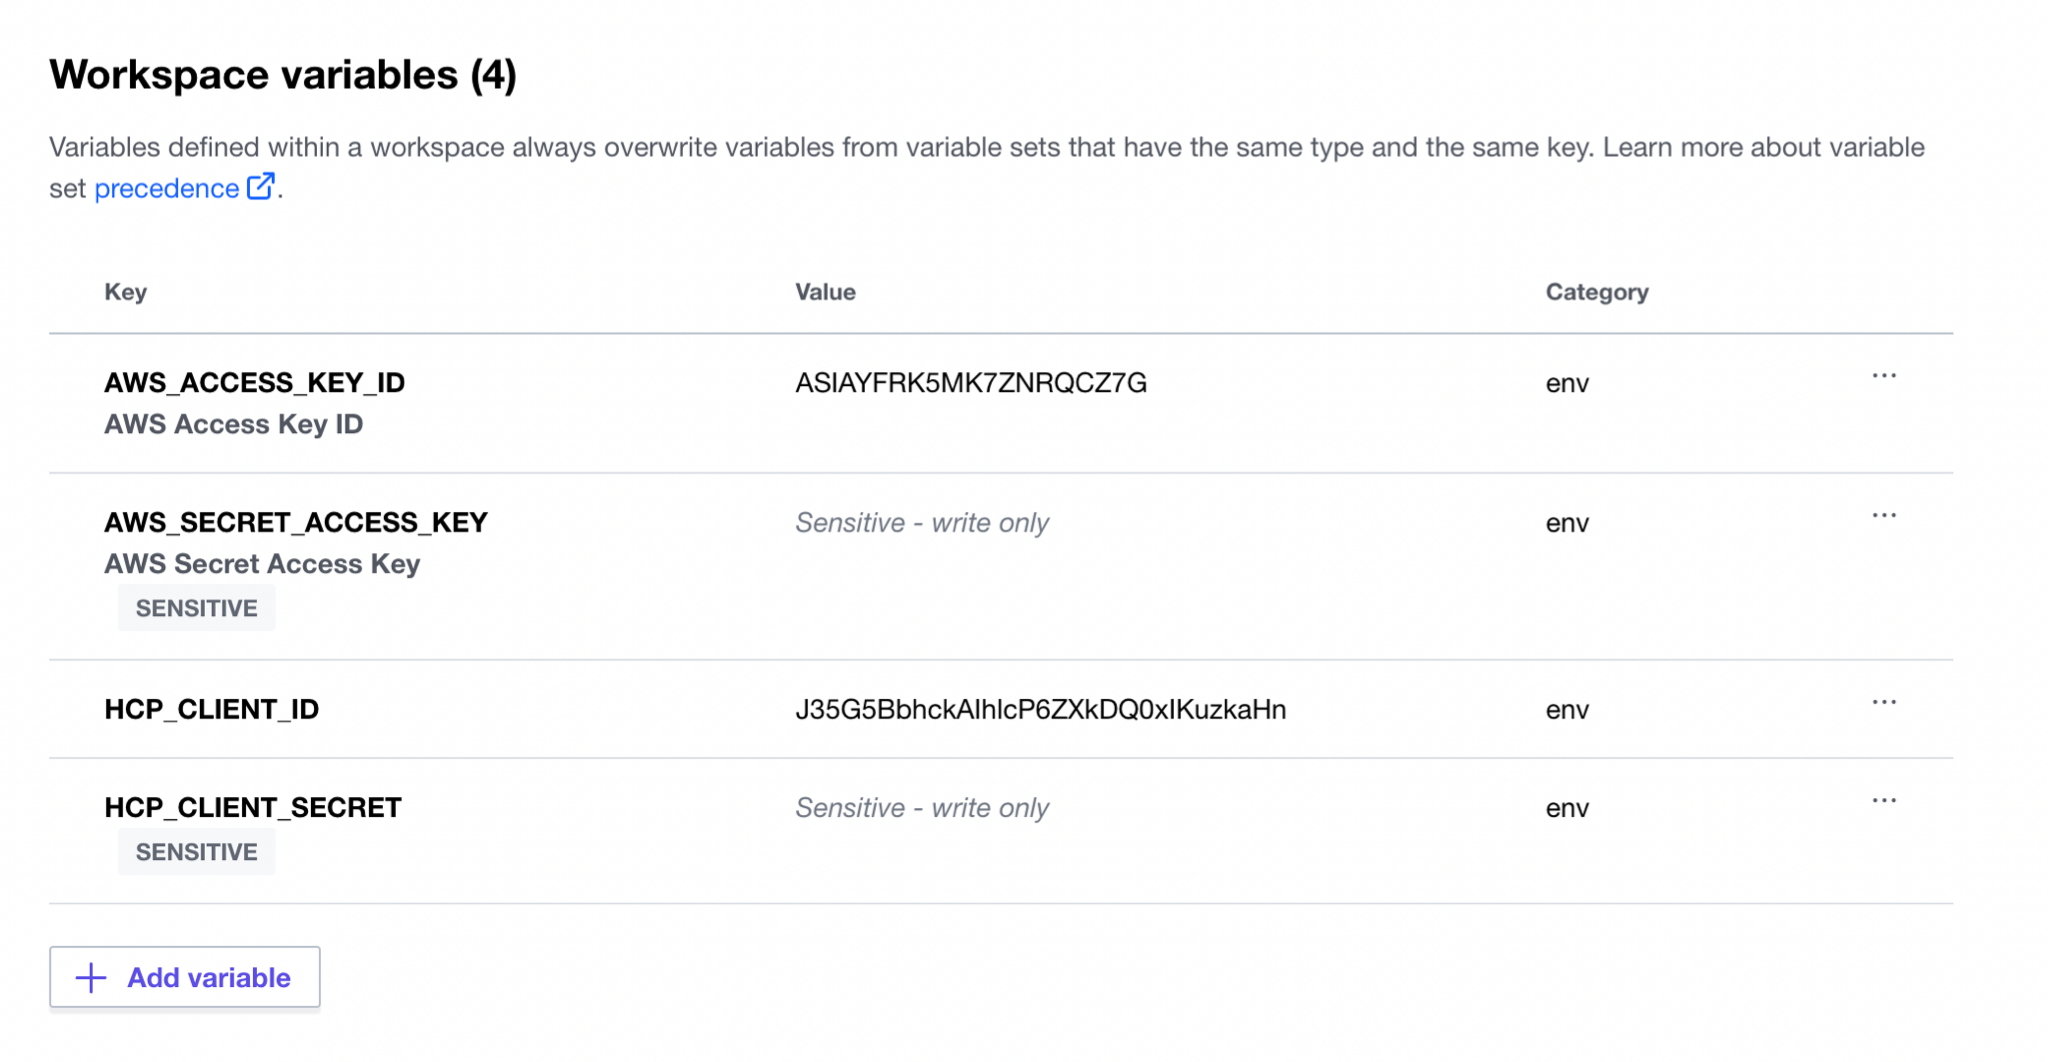Open actions menu for AWS_ACCESS_KEY_ID row

coord(1884,376)
